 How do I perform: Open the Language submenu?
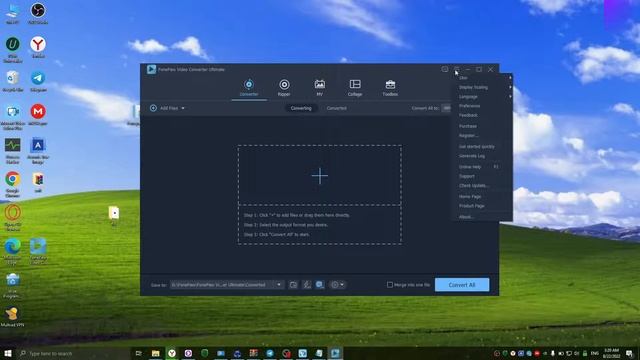click(482, 97)
